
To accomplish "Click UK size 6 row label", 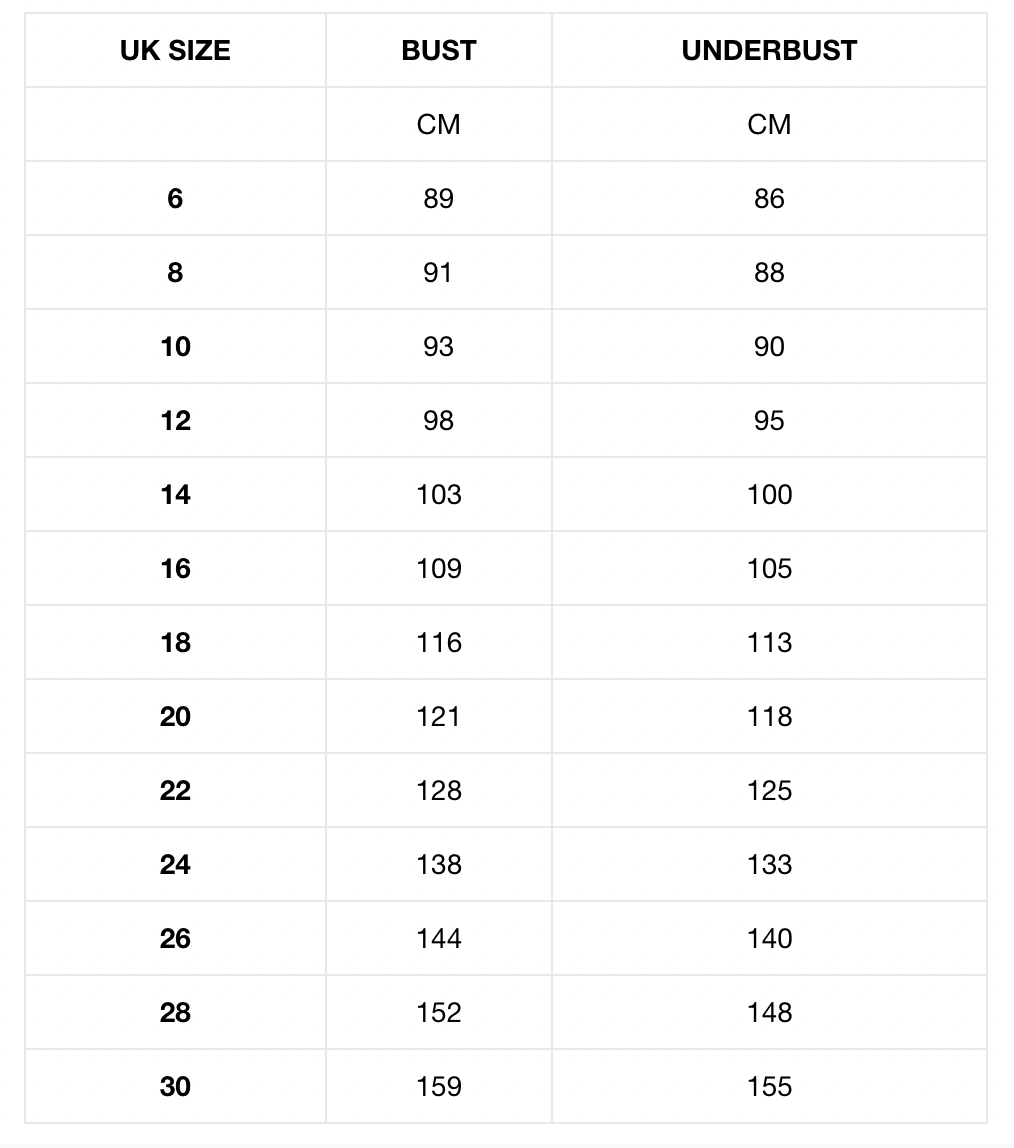I will tap(175, 198).
